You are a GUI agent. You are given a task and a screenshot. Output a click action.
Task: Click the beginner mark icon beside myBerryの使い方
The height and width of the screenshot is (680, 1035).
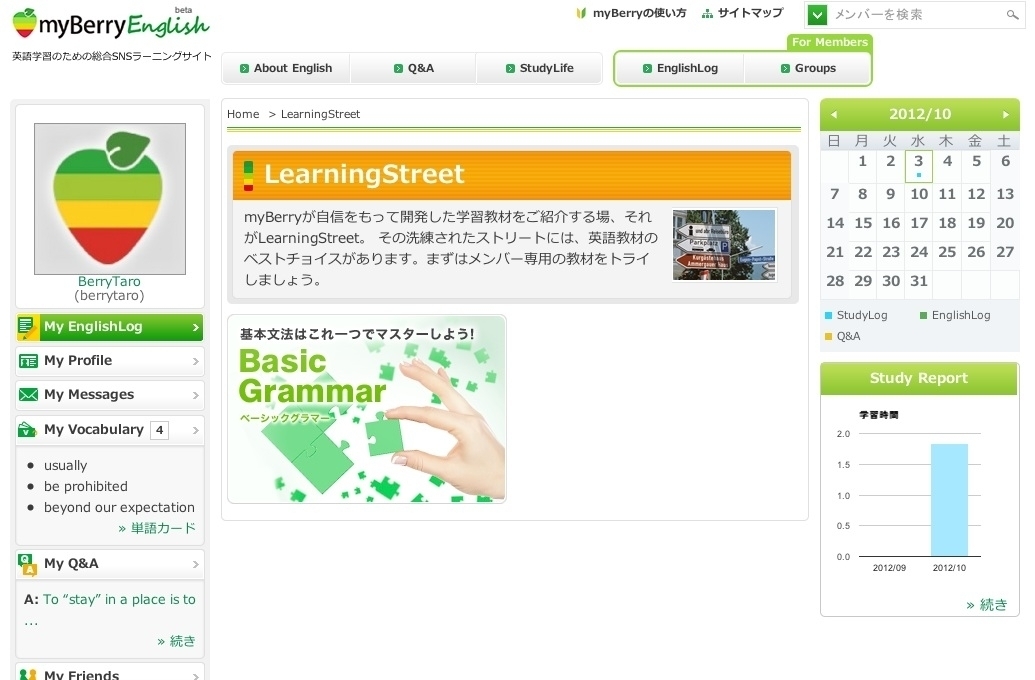pyautogui.click(x=581, y=13)
